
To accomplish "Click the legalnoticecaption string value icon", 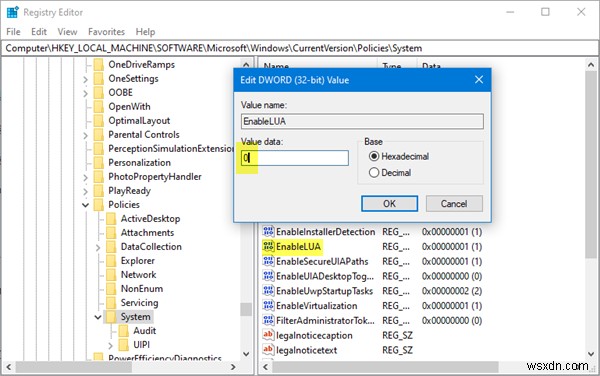I will [x=268, y=335].
